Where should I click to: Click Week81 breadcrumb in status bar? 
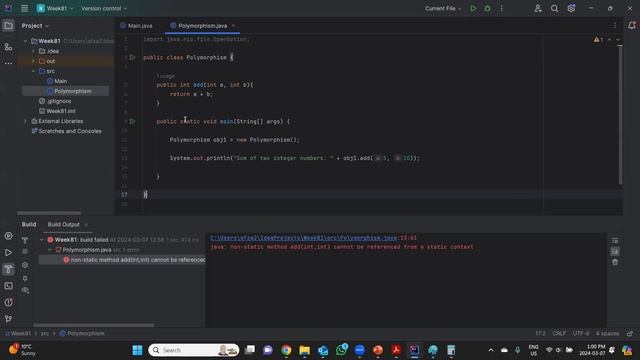click(x=18, y=333)
